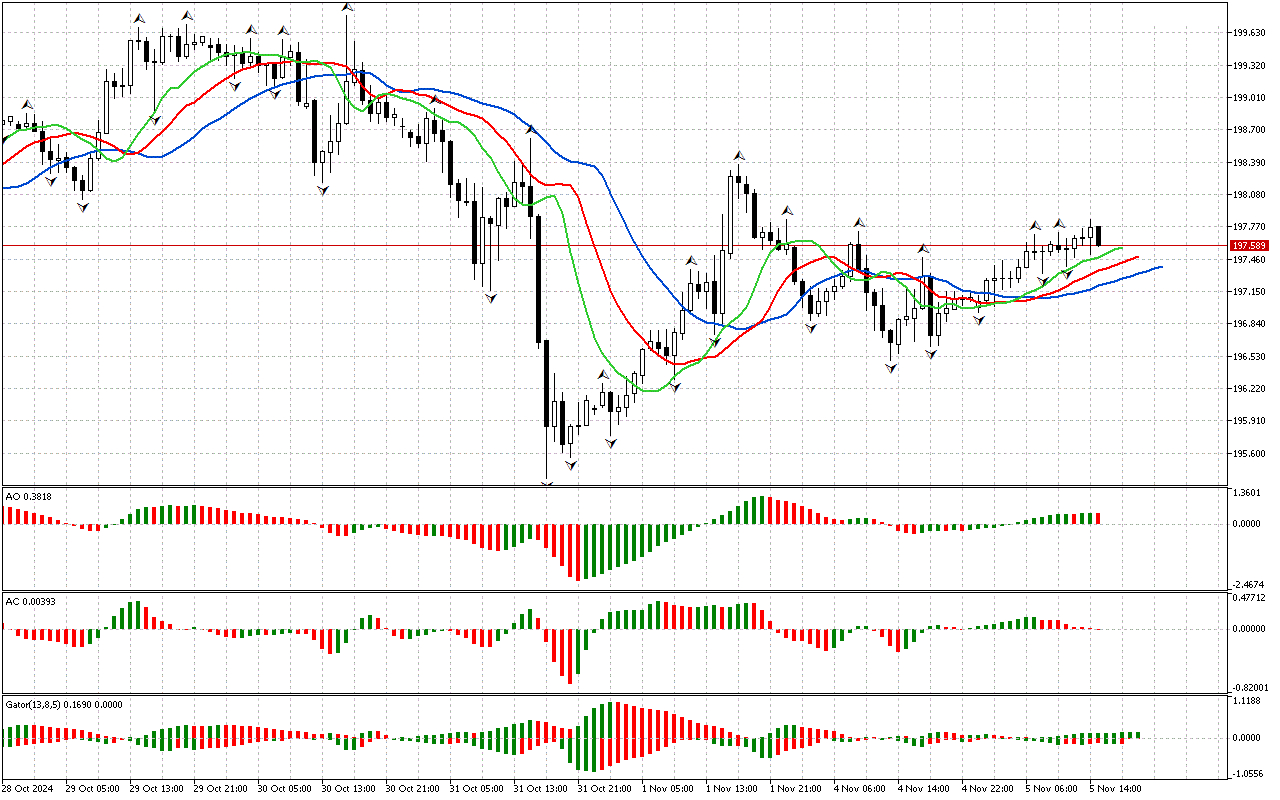Click the -2.4674 AO scale minimum
Screen dimensions: 1280x800
1249,585
